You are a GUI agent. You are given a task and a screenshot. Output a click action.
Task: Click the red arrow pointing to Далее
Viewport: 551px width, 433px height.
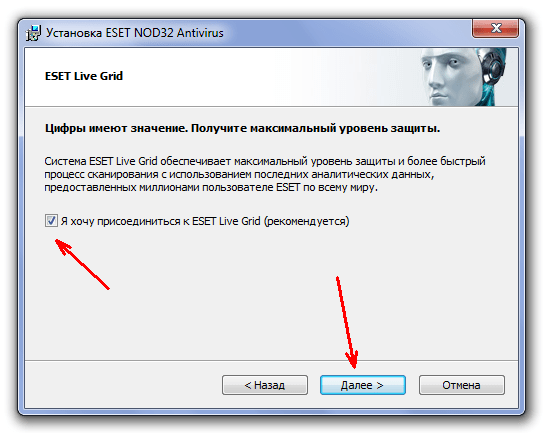point(347,322)
